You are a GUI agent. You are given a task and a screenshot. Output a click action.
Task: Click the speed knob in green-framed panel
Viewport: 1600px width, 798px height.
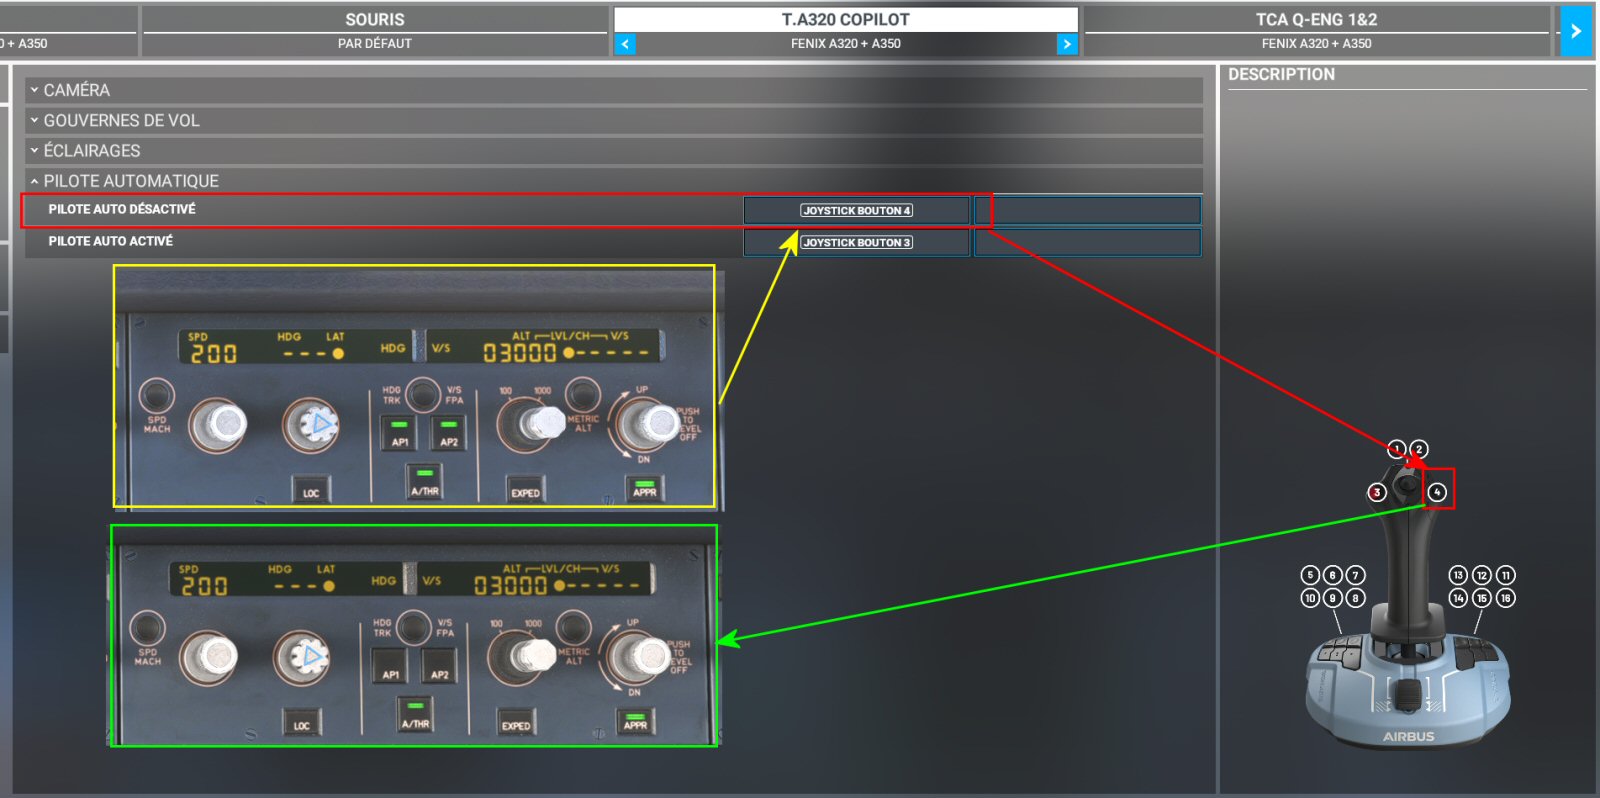(210, 656)
